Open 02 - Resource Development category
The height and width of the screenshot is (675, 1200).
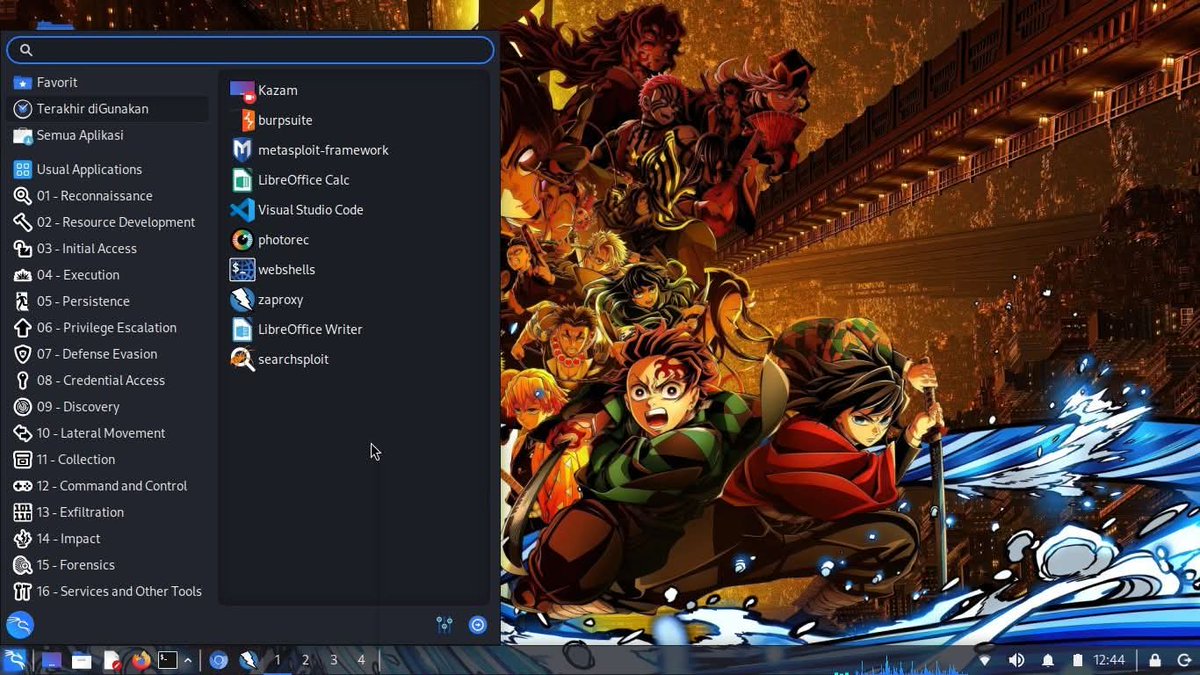[x=109, y=222]
